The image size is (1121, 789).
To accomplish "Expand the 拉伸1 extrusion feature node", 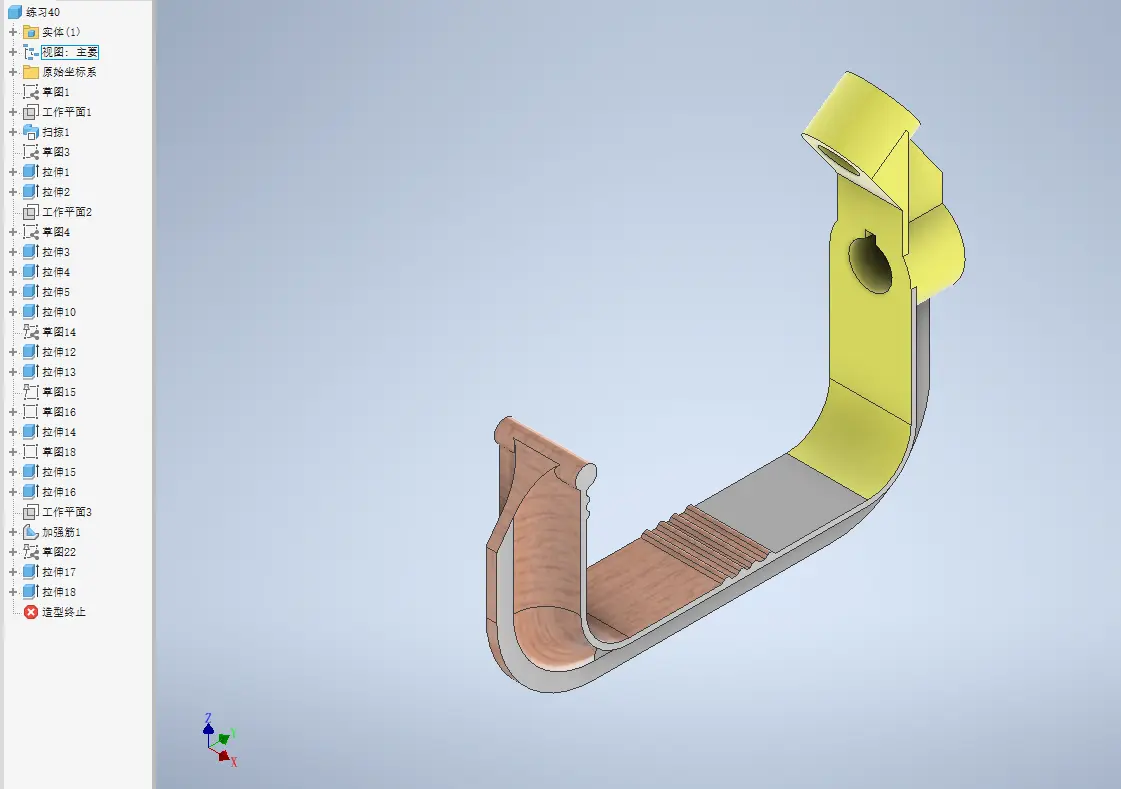I will pyautogui.click(x=13, y=172).
